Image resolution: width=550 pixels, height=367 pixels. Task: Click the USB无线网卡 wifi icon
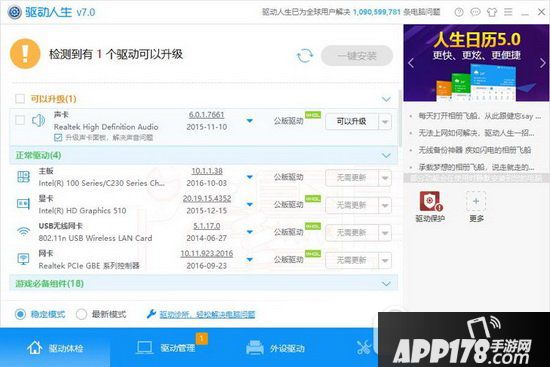[x=24, y=231]
